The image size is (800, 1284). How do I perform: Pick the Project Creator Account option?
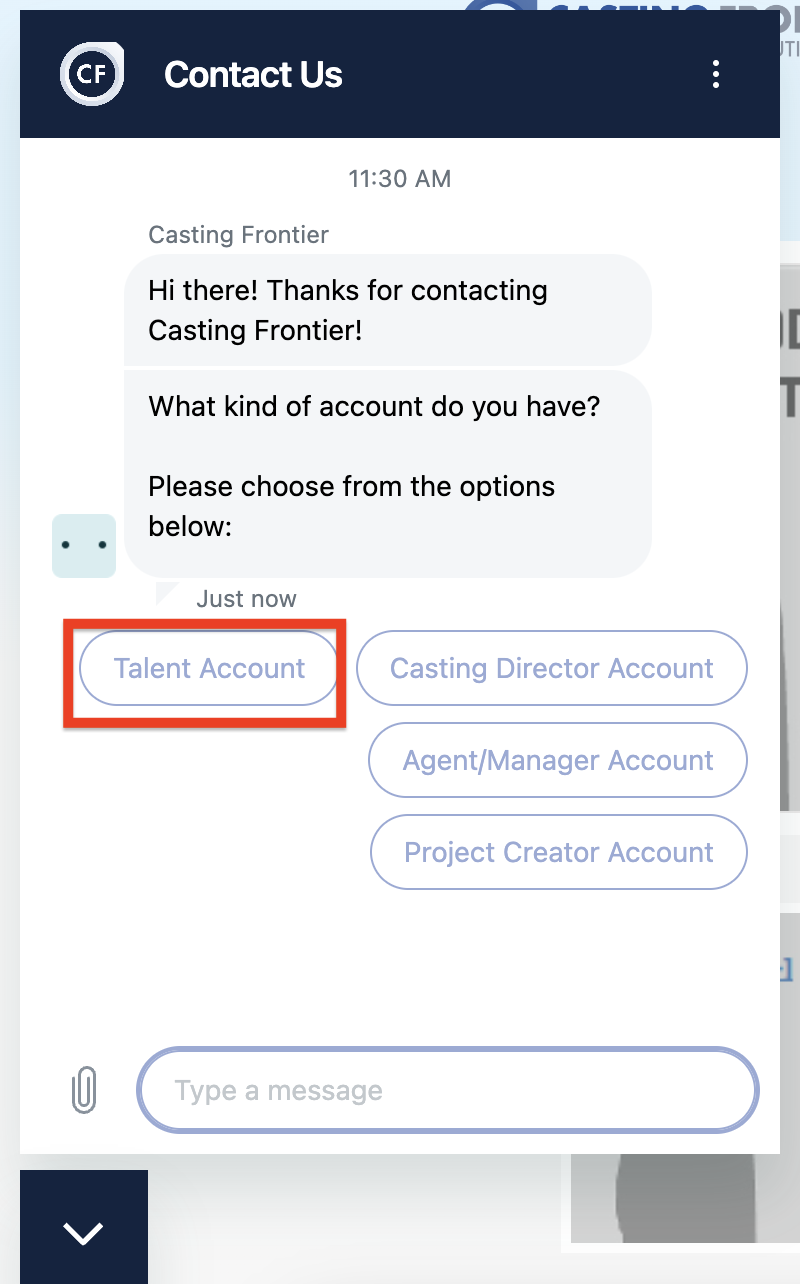click(x=559, y=852)
